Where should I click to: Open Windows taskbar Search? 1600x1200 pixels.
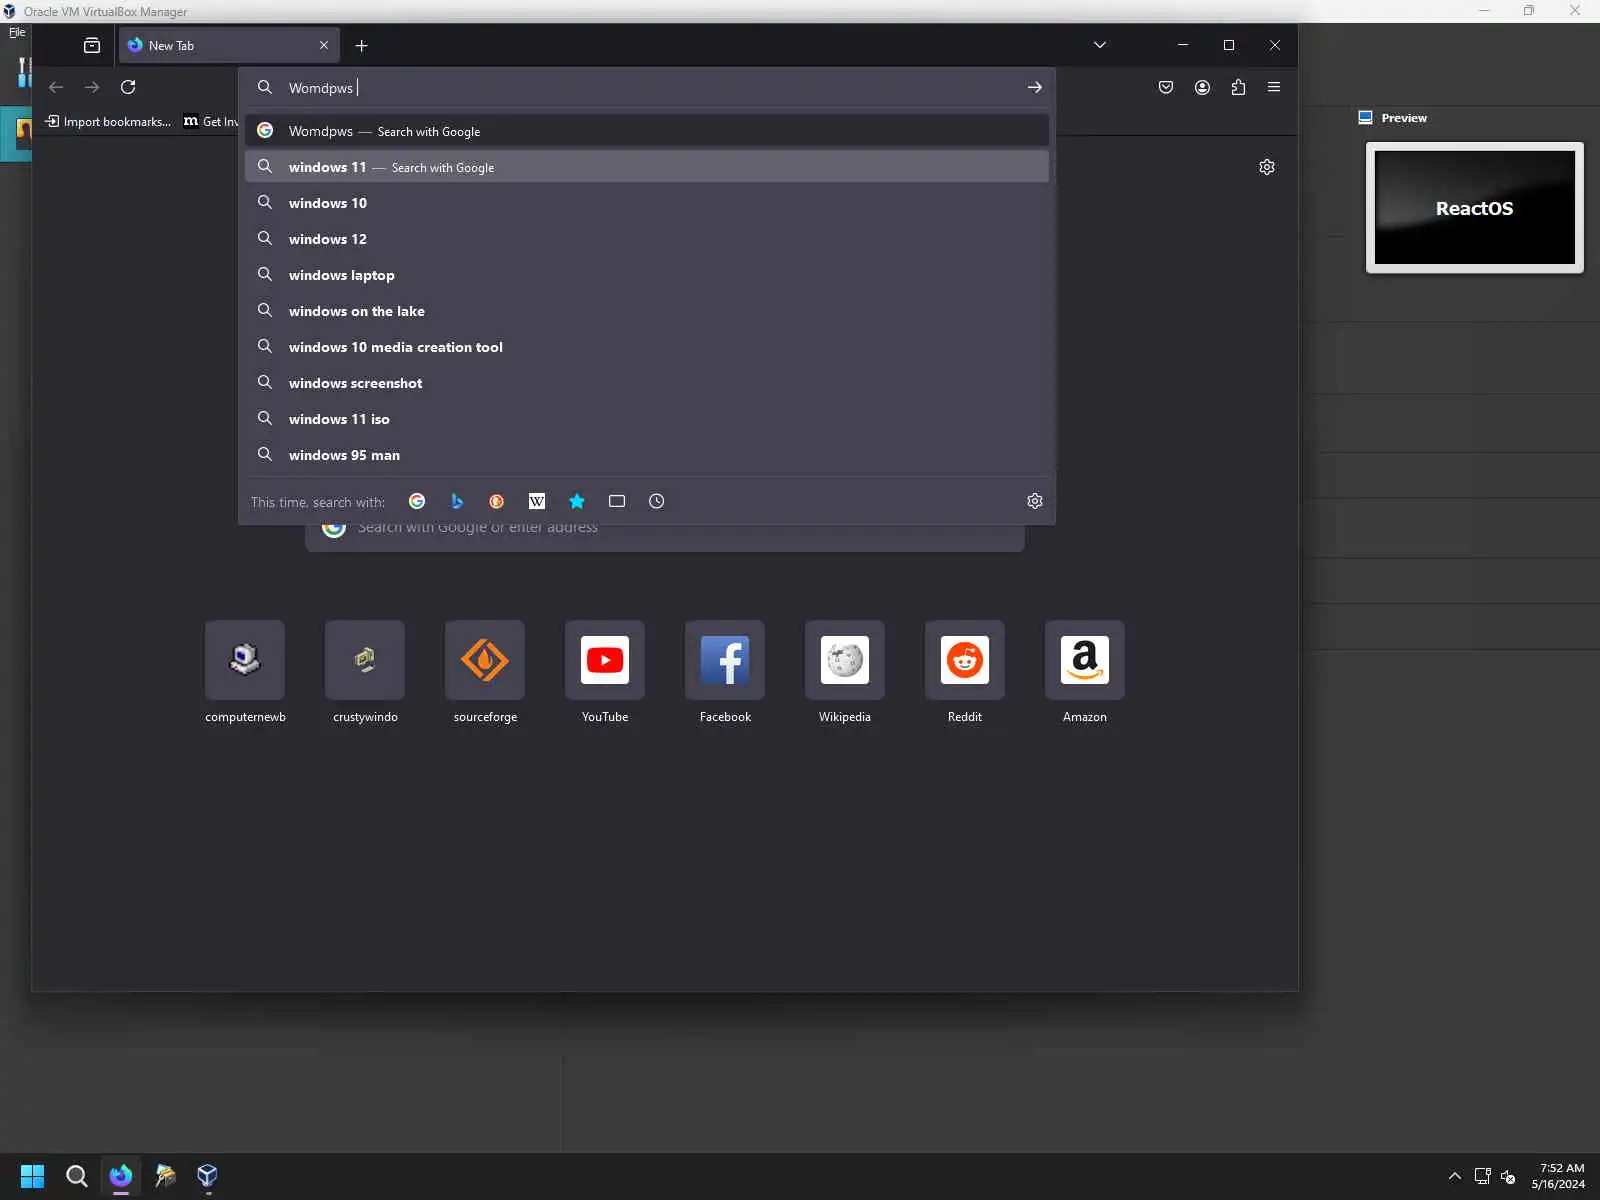(76, 1175)
